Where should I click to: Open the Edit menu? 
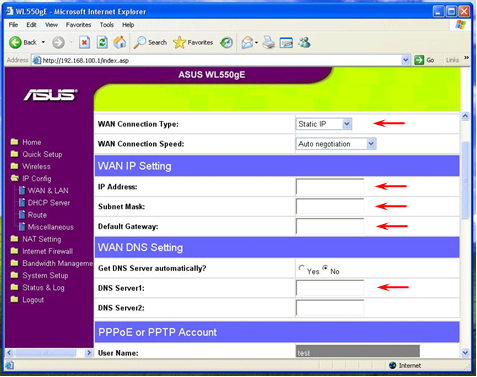(31, 25)
